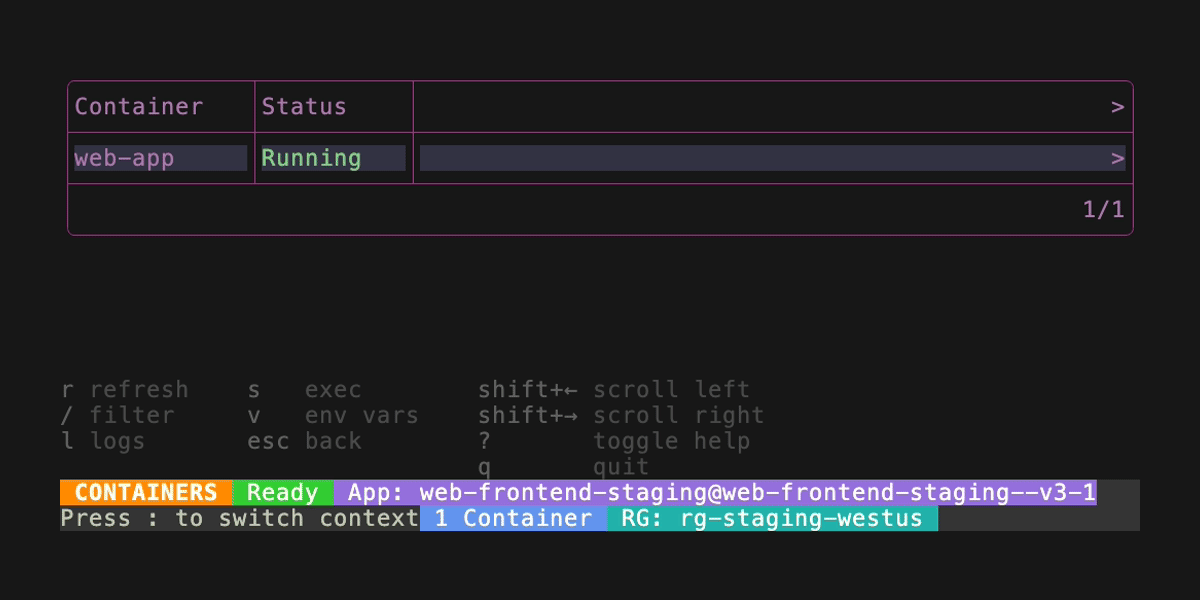Select the Container column header
The image size is (1200, 600).
[139, 106]
